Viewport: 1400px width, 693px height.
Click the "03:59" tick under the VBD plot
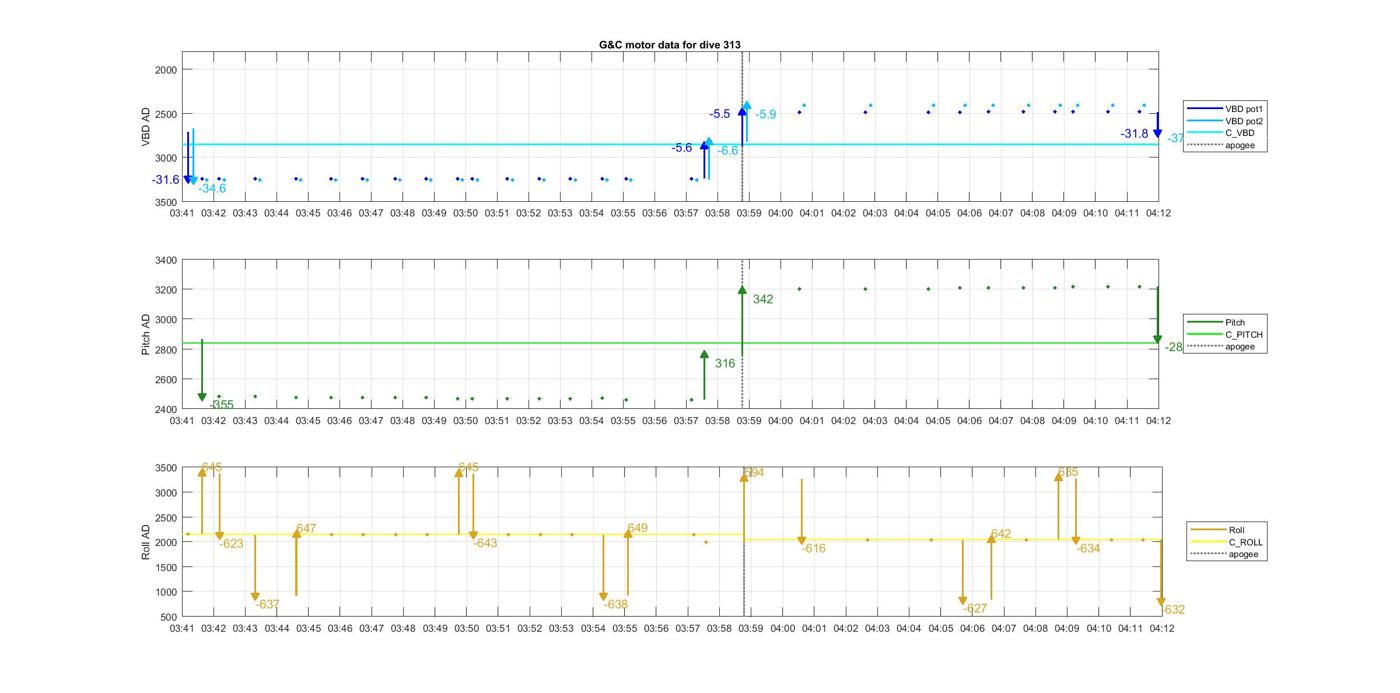click(x=749, y=213)
